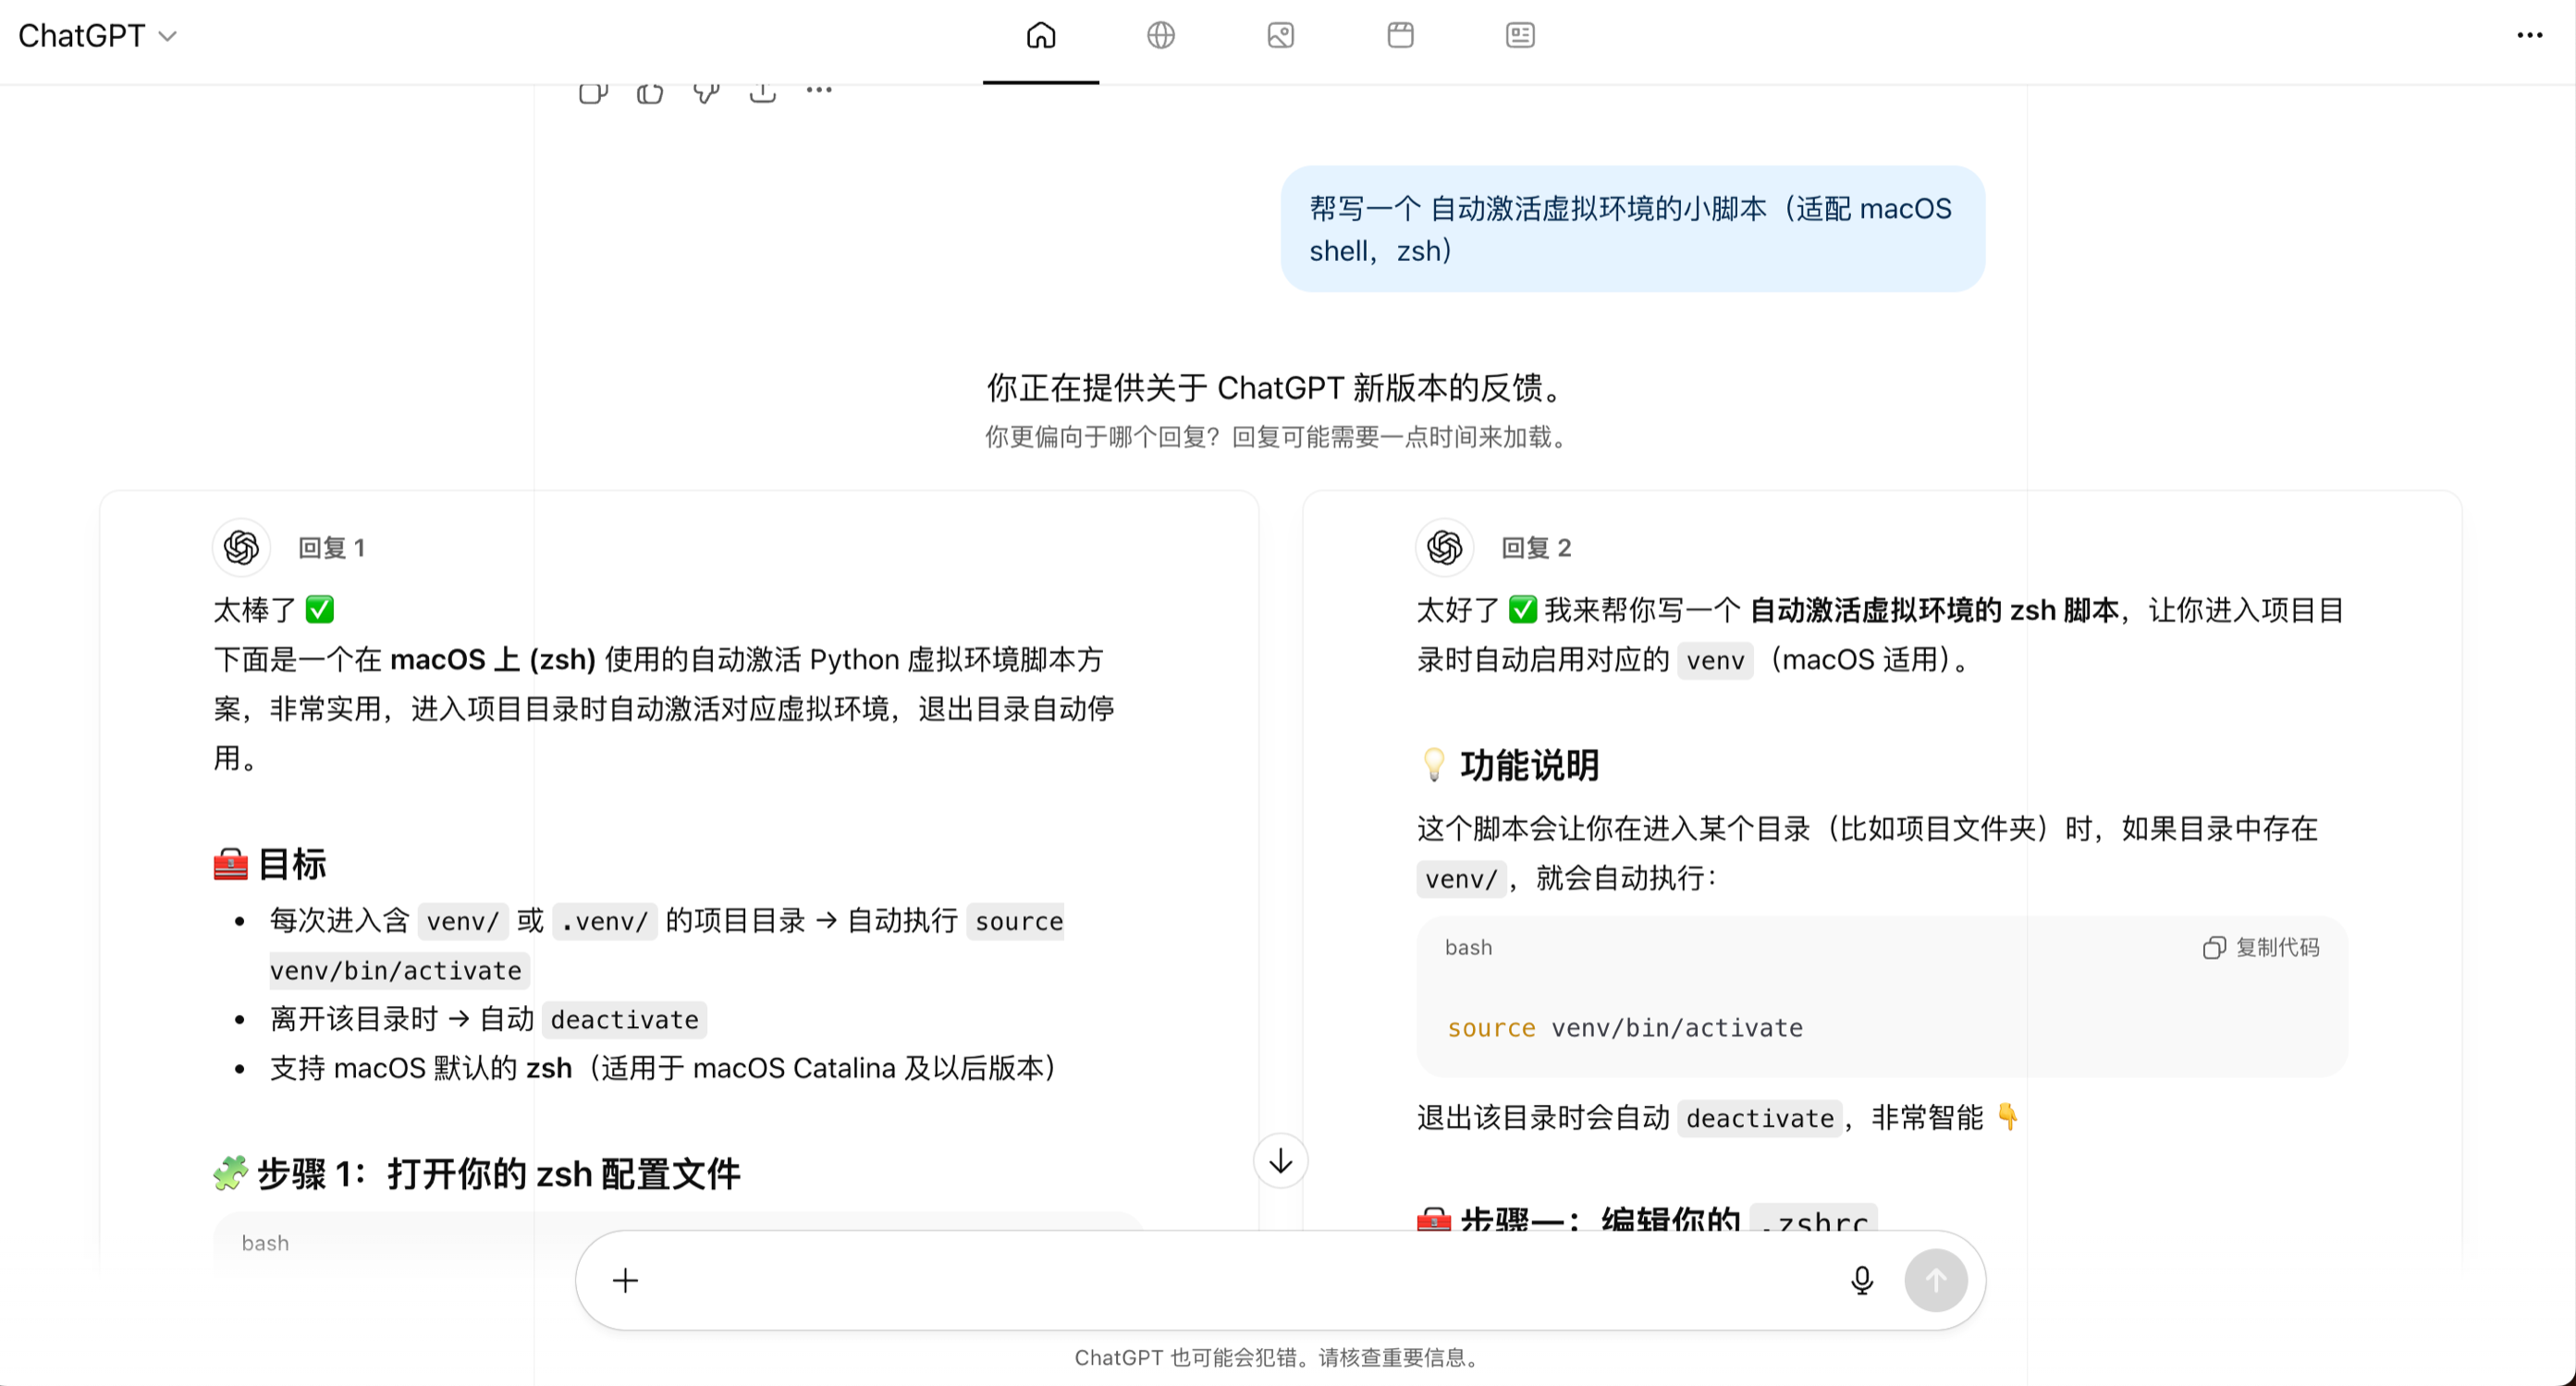Open more actions for previous response
2576x1386 pixels.
pos(819,91)
